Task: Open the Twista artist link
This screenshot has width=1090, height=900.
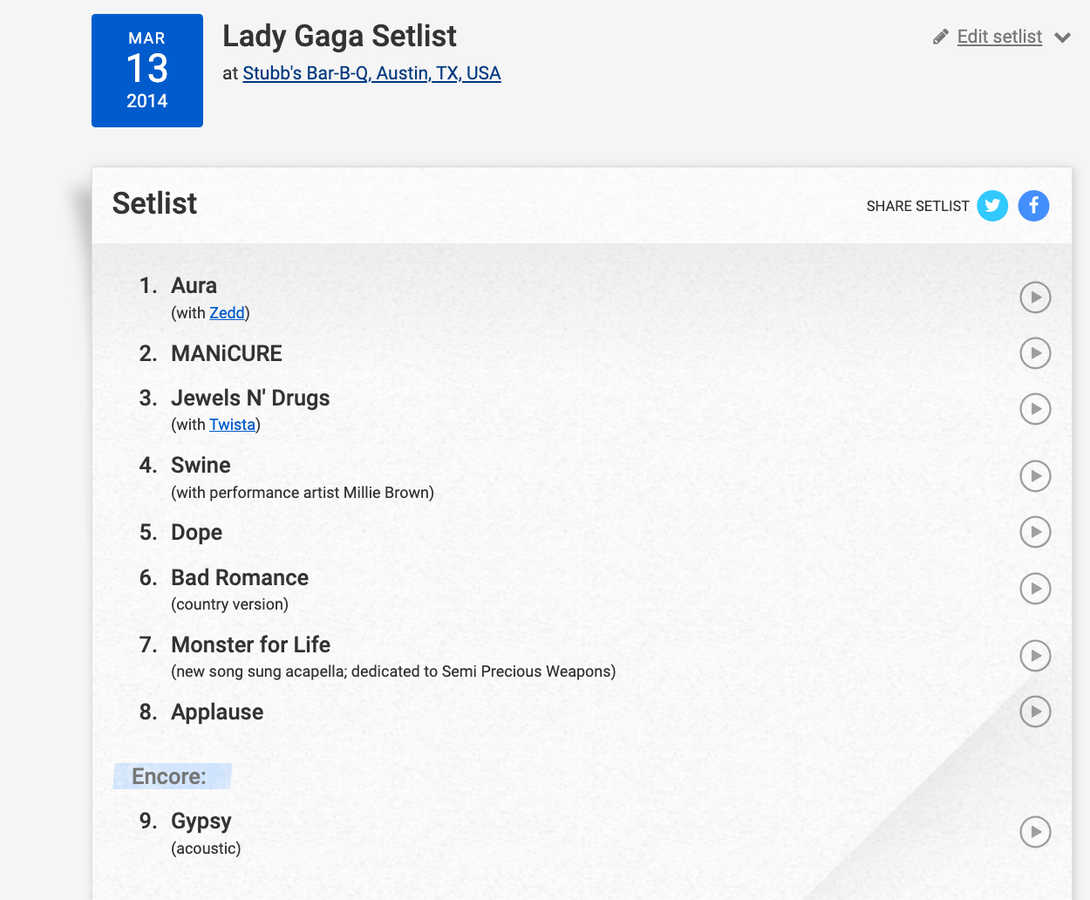Action: click(232, 425)
